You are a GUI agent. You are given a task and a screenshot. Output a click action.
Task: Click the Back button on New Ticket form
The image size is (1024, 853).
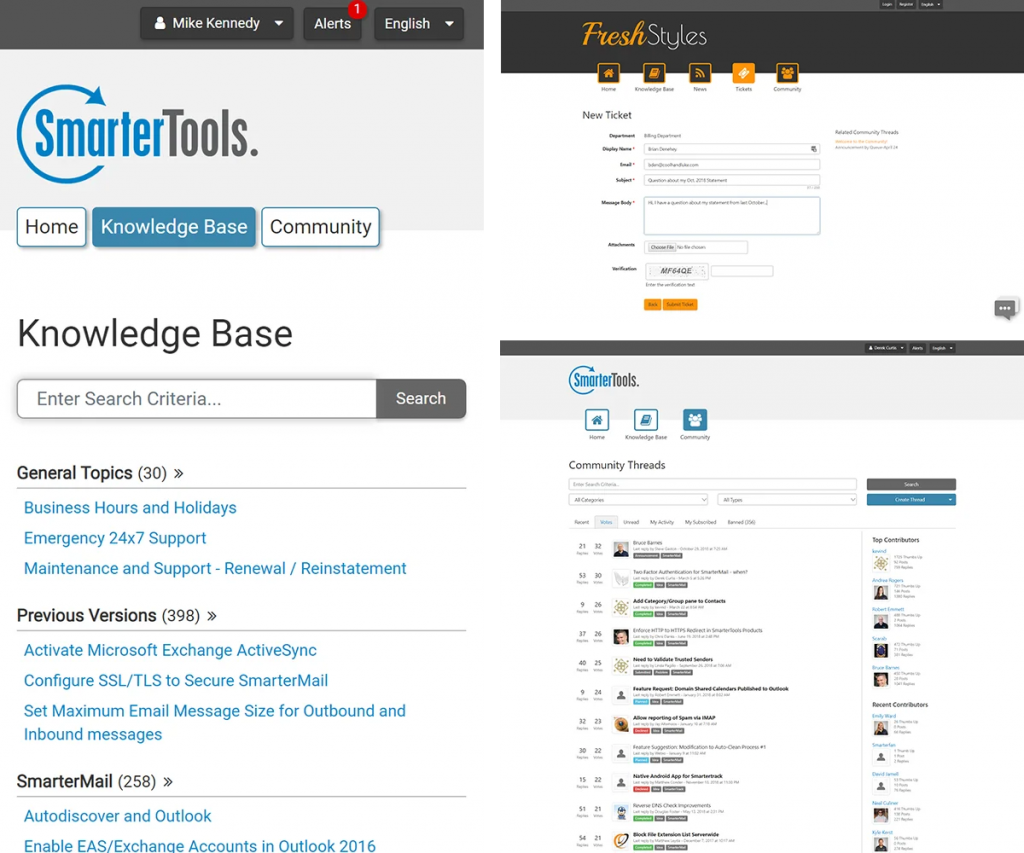click(652, 304)
